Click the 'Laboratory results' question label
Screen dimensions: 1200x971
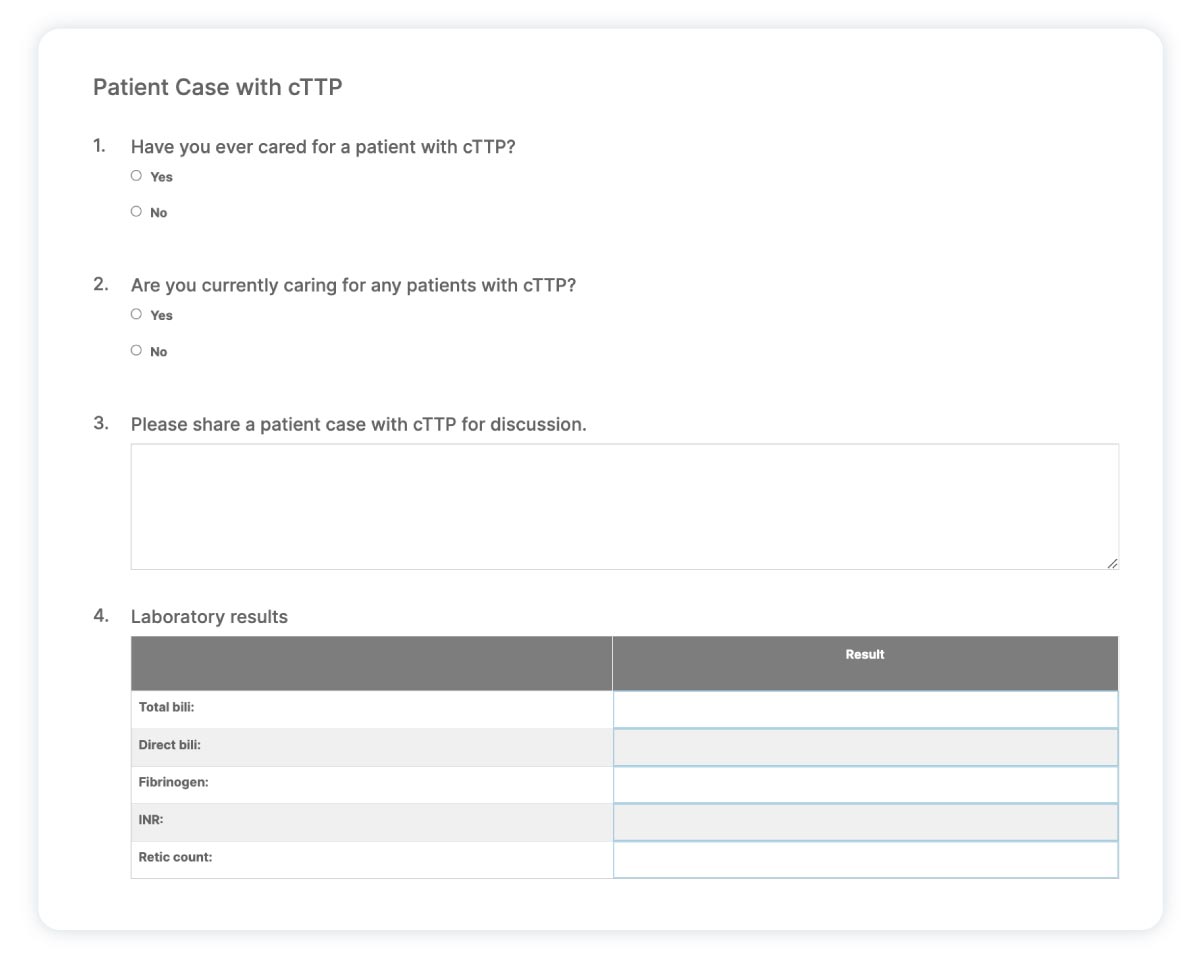coord(209,617)
